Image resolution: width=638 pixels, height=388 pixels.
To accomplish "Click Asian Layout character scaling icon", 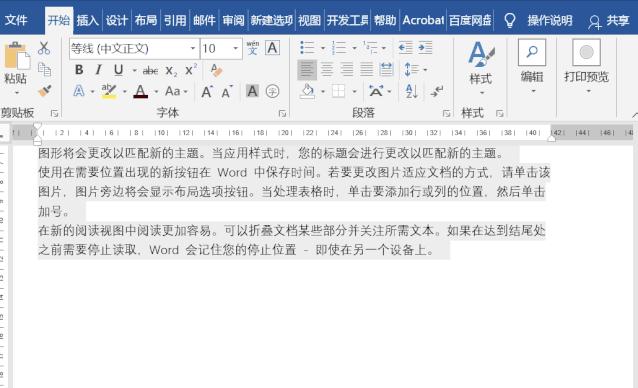I will coord(376,91).
